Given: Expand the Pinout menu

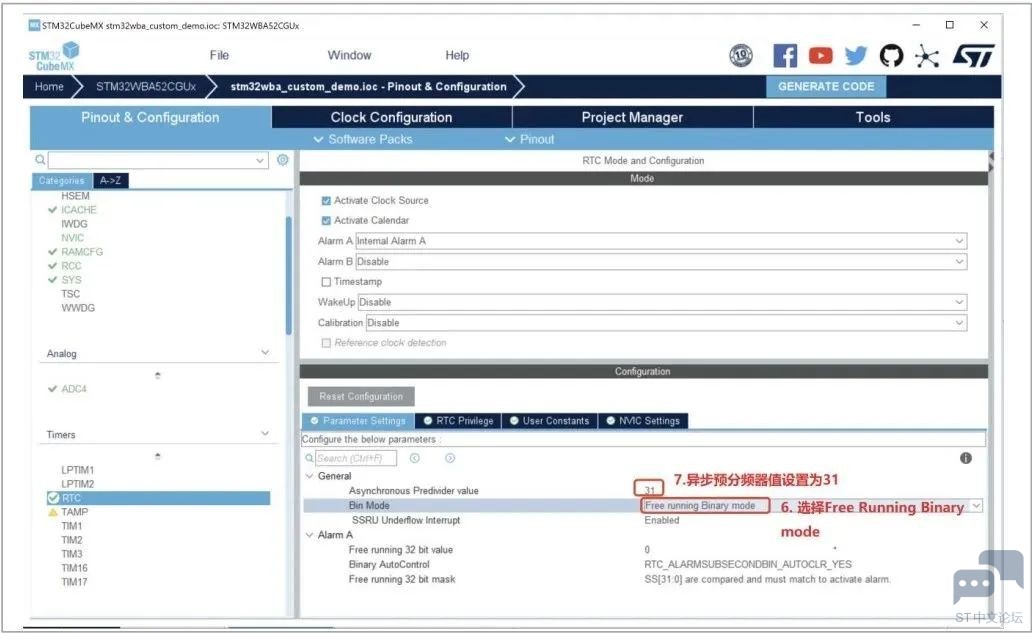Looking at the screenshot, I should point(530,139).
